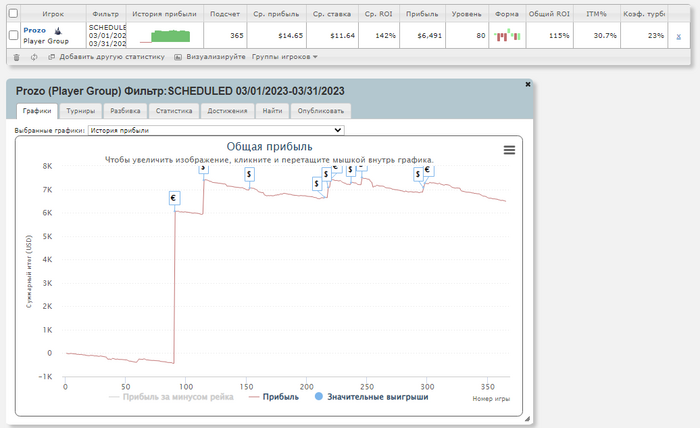Click the $6,491 profit value
Image resolution: width=700 pixels, height=428 pixels.
coord(429,35)
